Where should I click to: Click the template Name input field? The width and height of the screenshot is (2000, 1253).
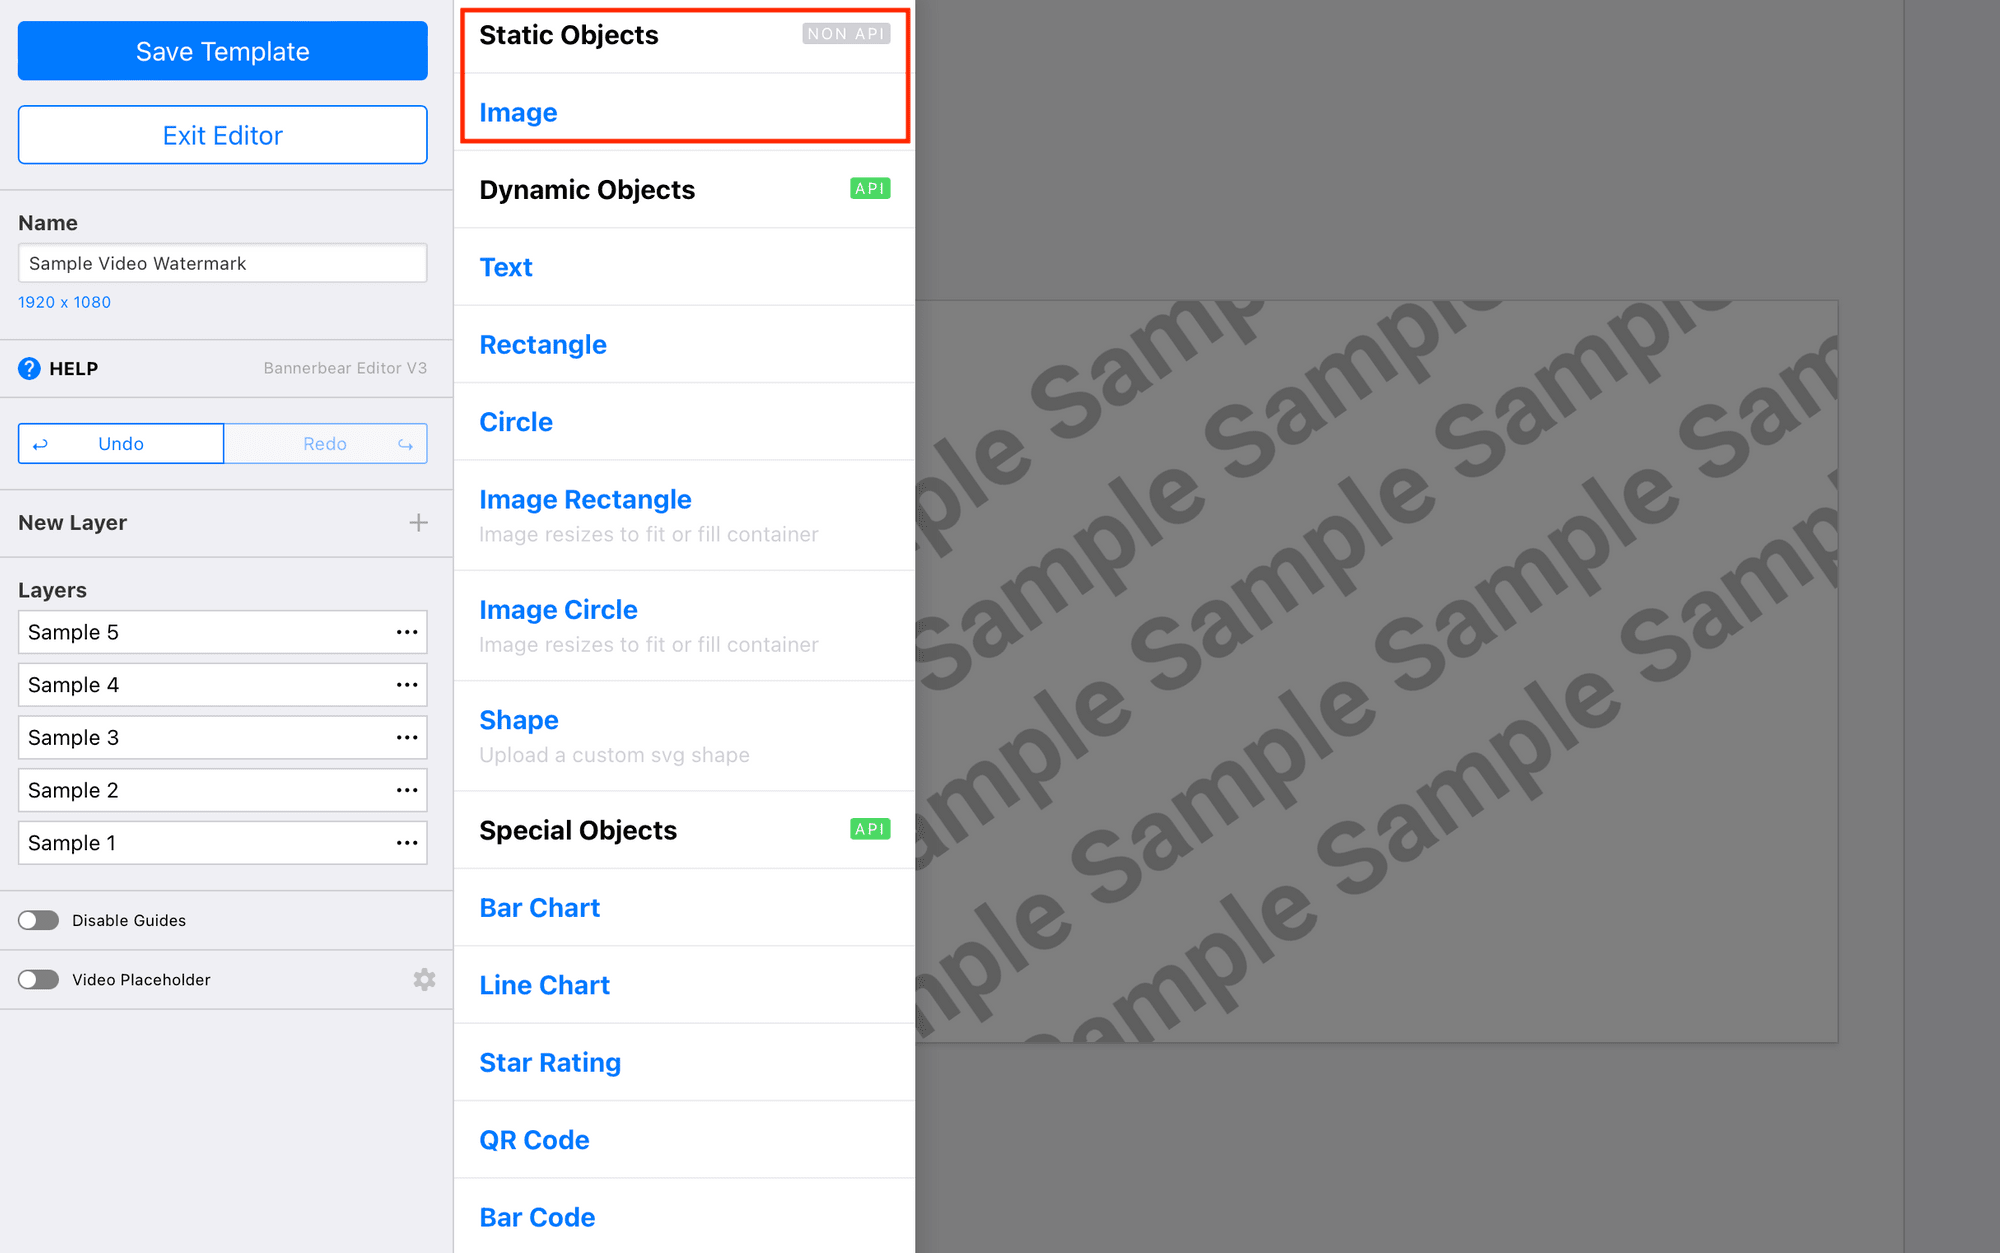click(x=222, y=263)
